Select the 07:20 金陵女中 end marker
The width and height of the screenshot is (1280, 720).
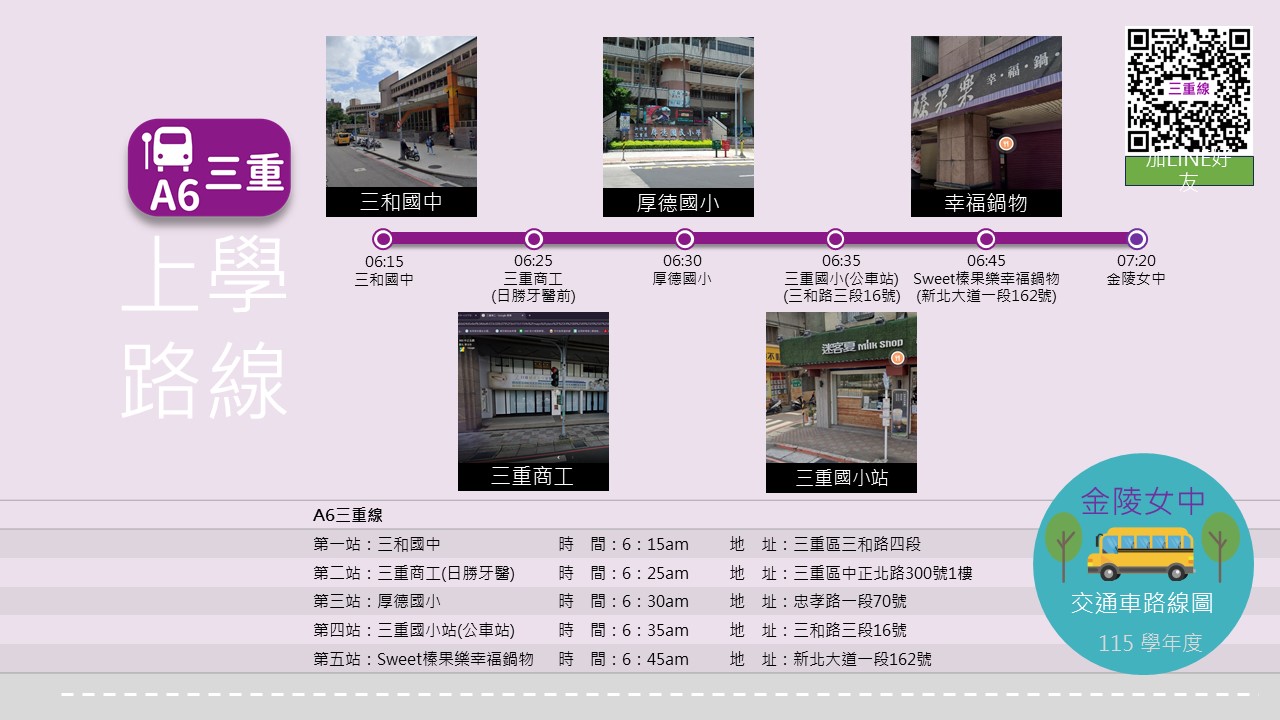tap(1137, 239)
